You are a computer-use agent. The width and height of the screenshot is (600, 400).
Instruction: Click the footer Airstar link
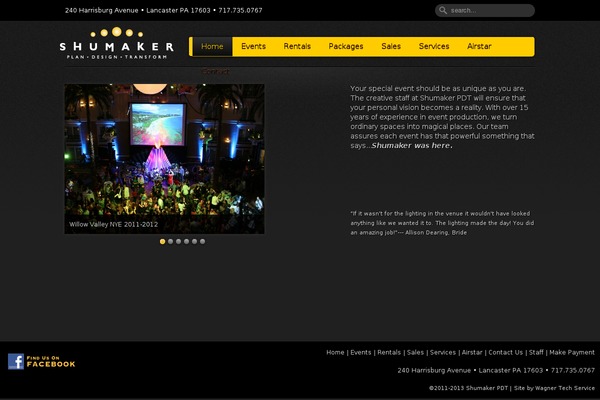pyautogui.click(x=472, y=353)
